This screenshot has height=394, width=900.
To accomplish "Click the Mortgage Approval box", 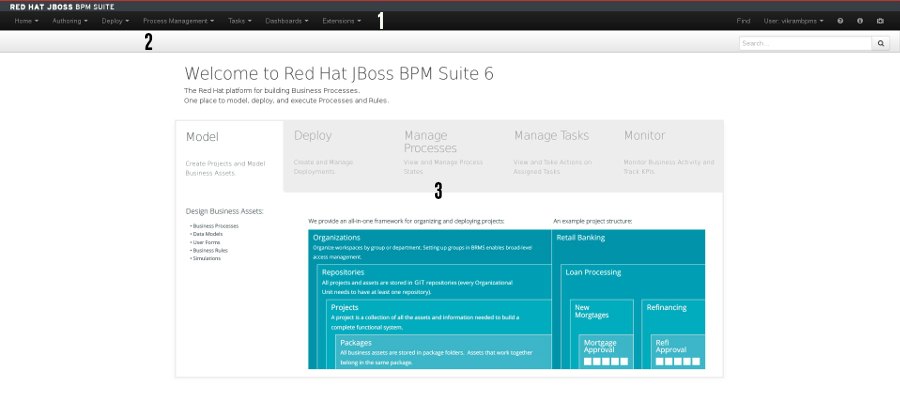I will tap(606, 351).
